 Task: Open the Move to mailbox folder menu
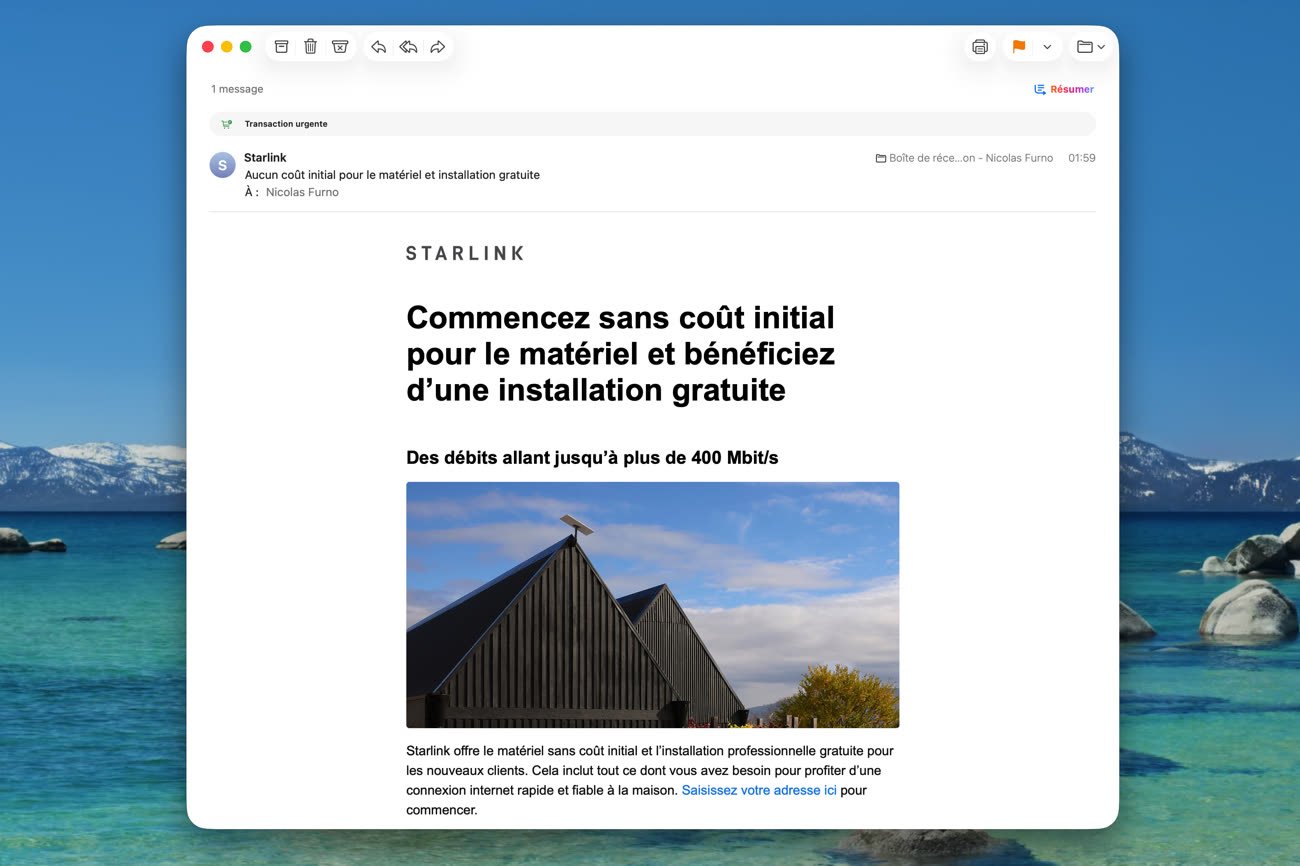tap(1090, 47)
